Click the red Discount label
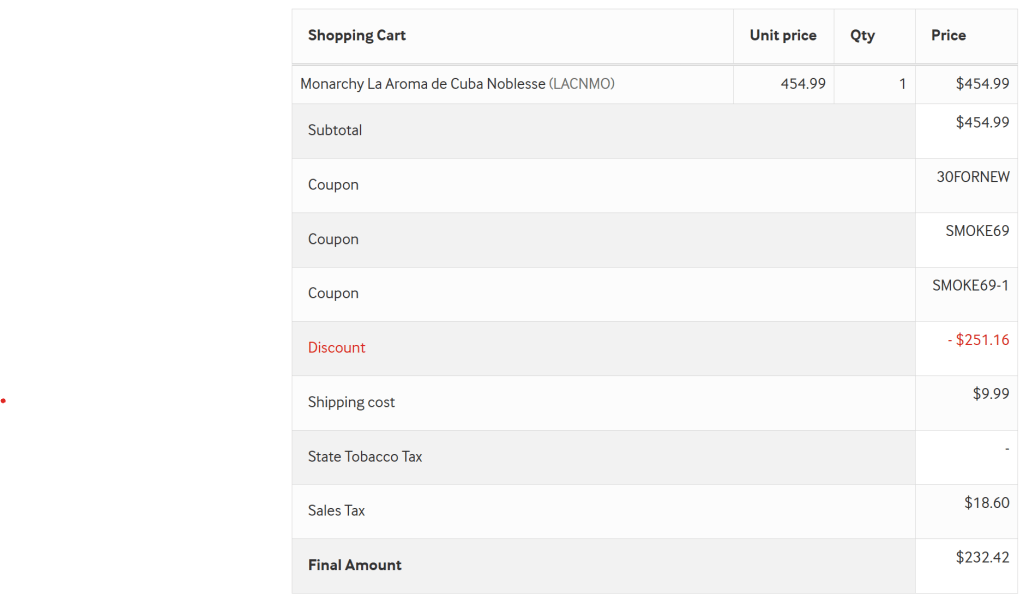The height and width of the screenshot is (605, 1023). [x=337, y=348]
